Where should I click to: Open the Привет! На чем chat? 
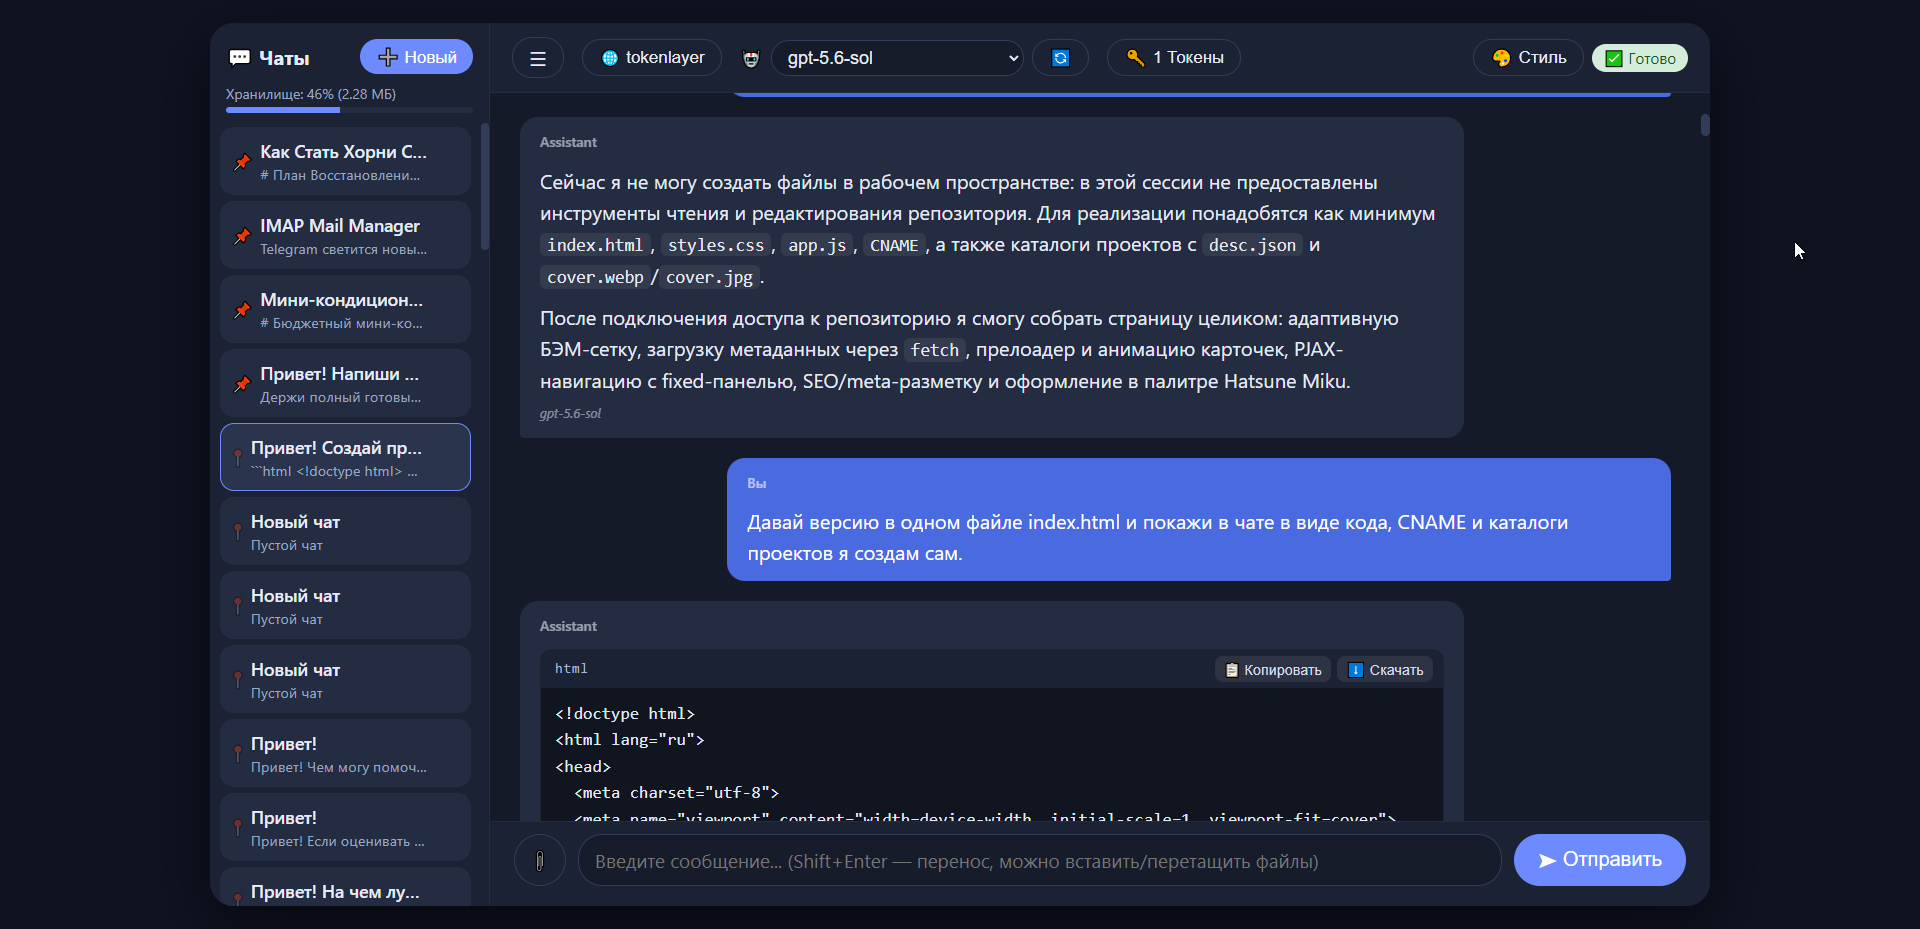tap(345, 888)
